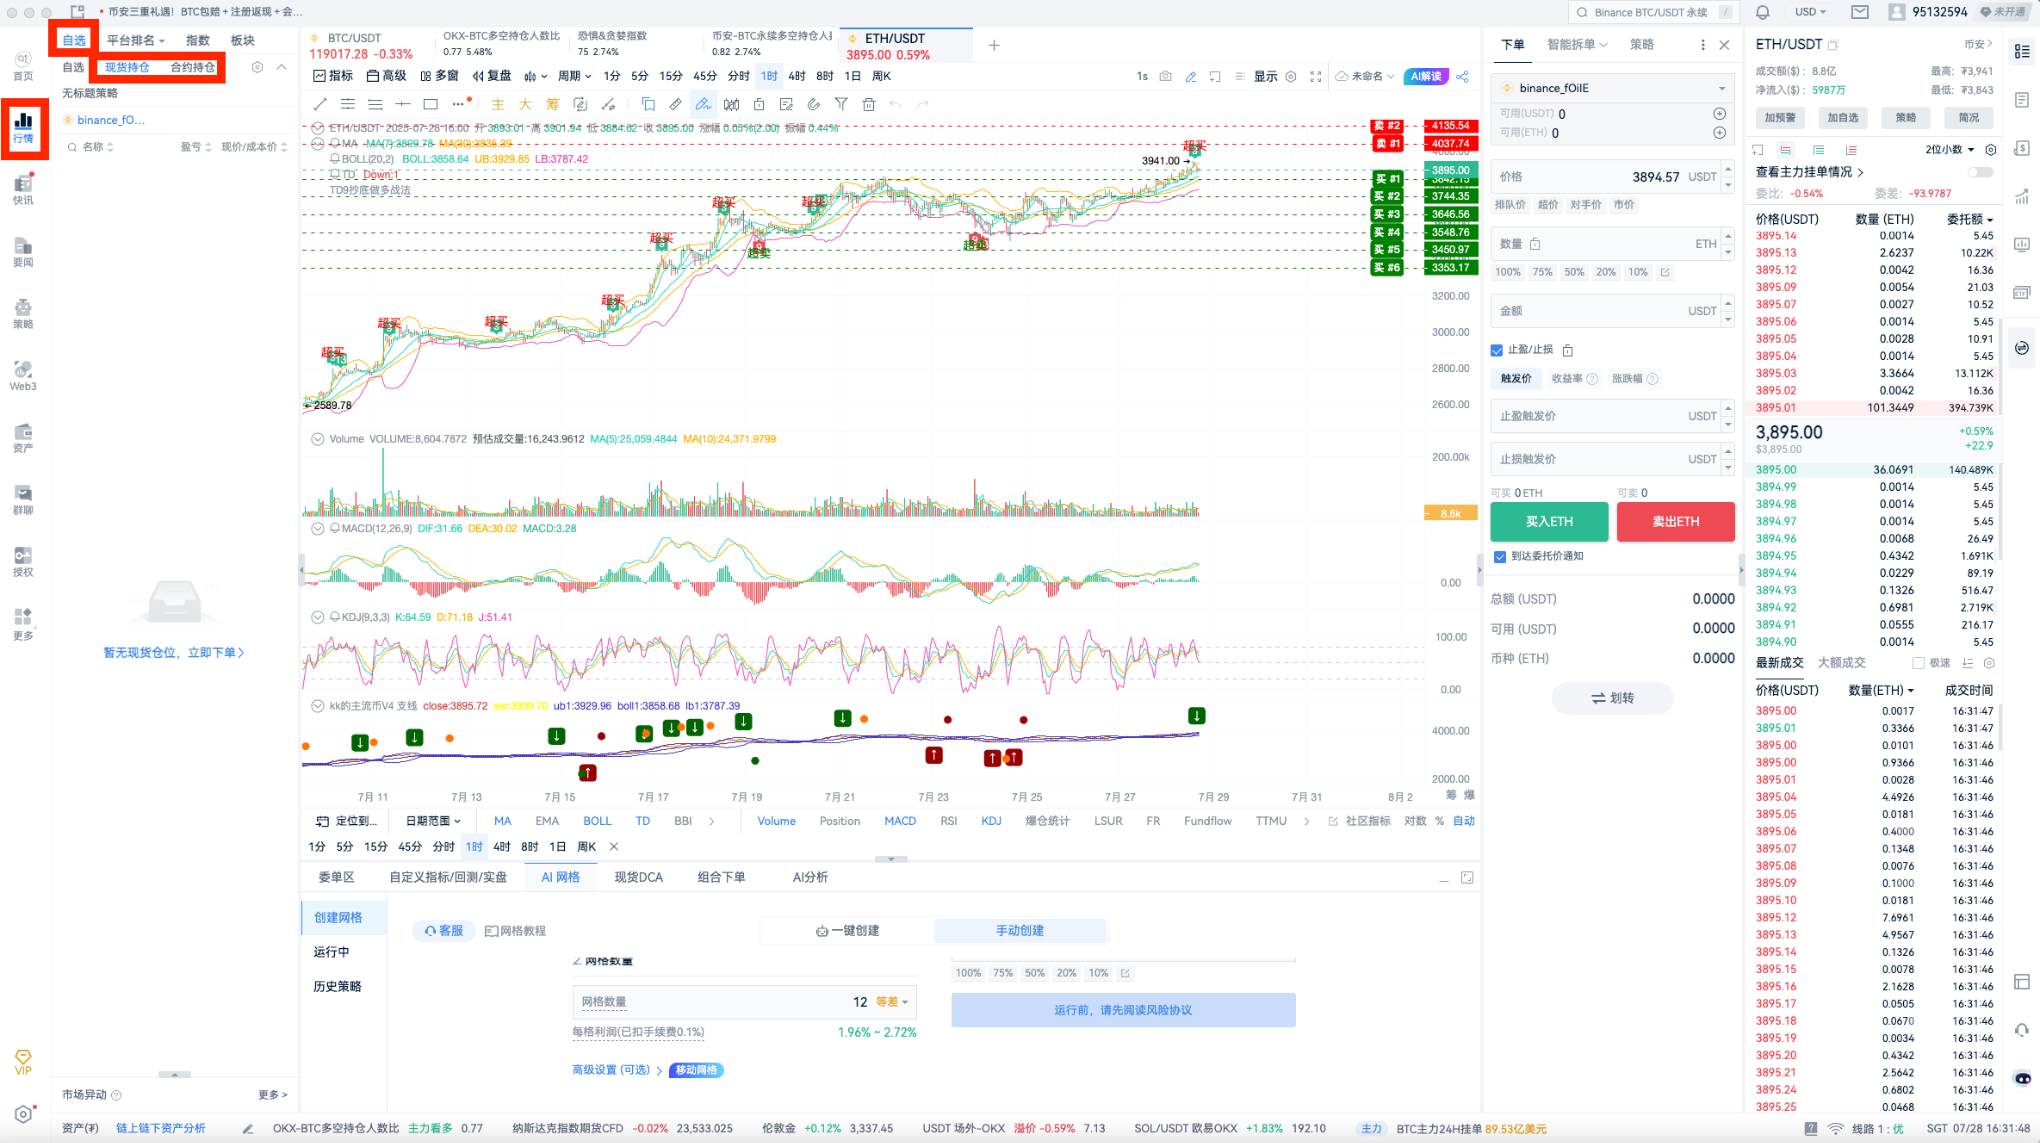The width and height of the screenshot is (2040, 1143).
Task: Click 划转 transfer button
Action: click(1612, 698)
